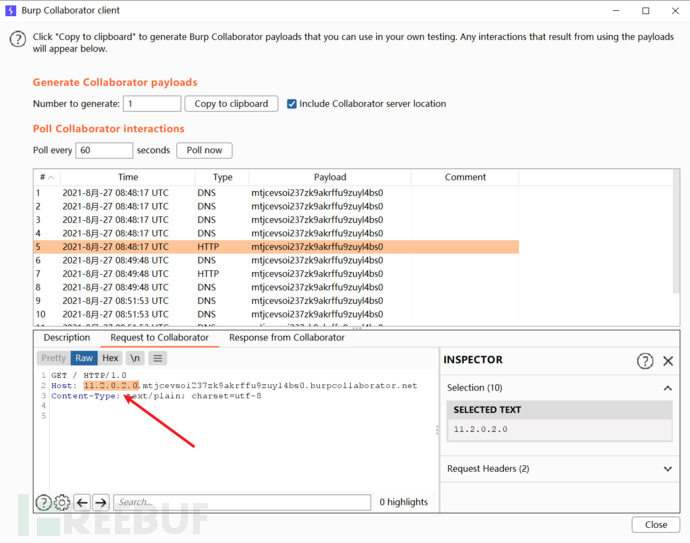
Task: Select interaction row 7 HTTP
Action: coord(276,274)
